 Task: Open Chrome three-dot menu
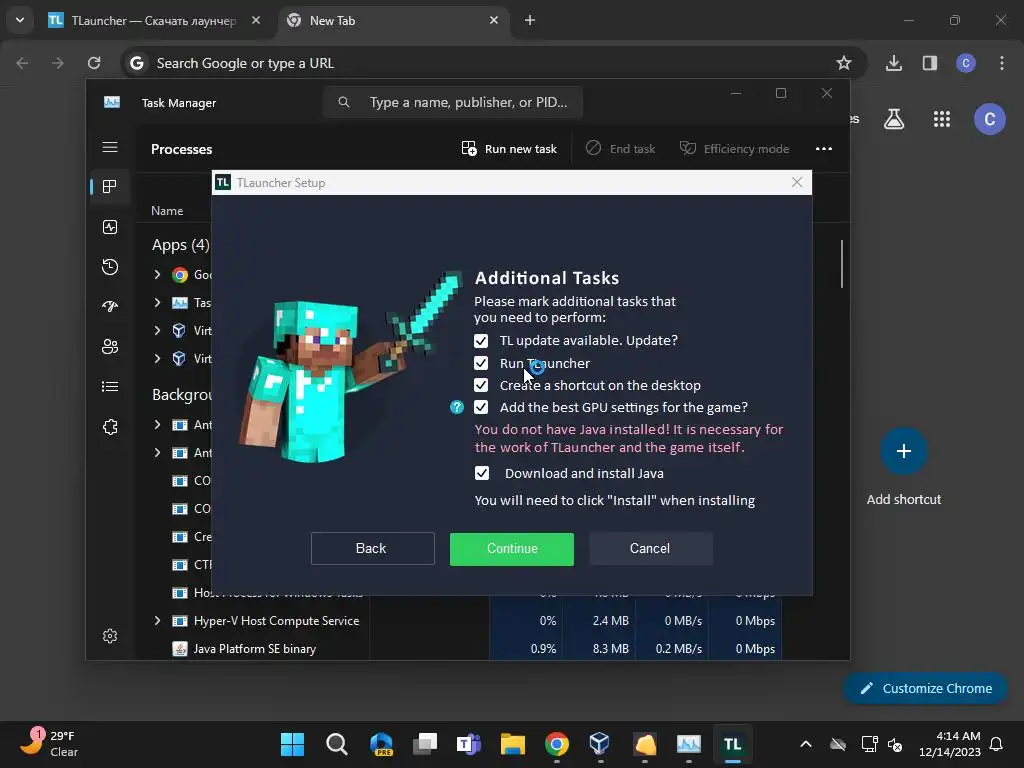click(1002, 63)
